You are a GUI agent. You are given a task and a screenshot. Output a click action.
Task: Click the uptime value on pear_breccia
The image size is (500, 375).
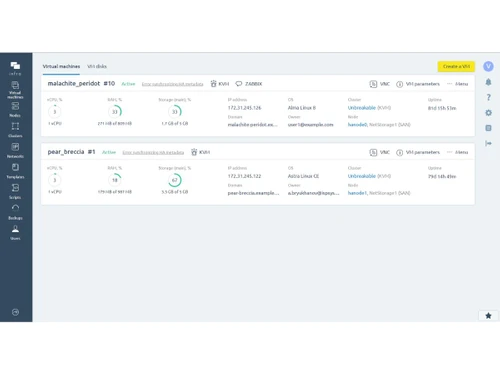point(442,176)
